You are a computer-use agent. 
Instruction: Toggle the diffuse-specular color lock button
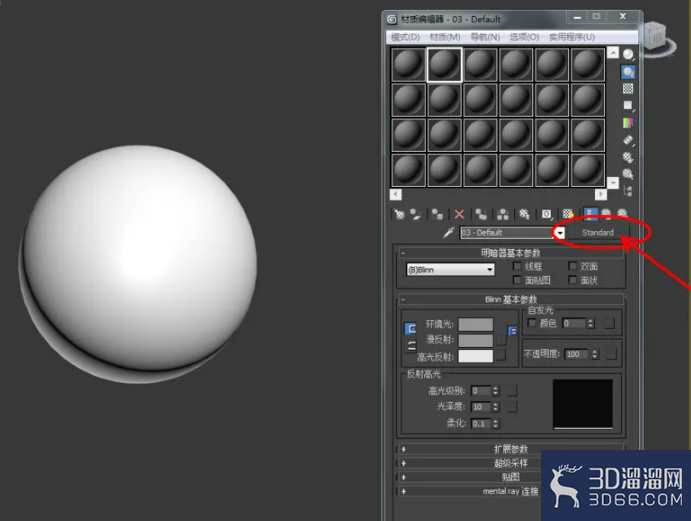tap(411, 346)
